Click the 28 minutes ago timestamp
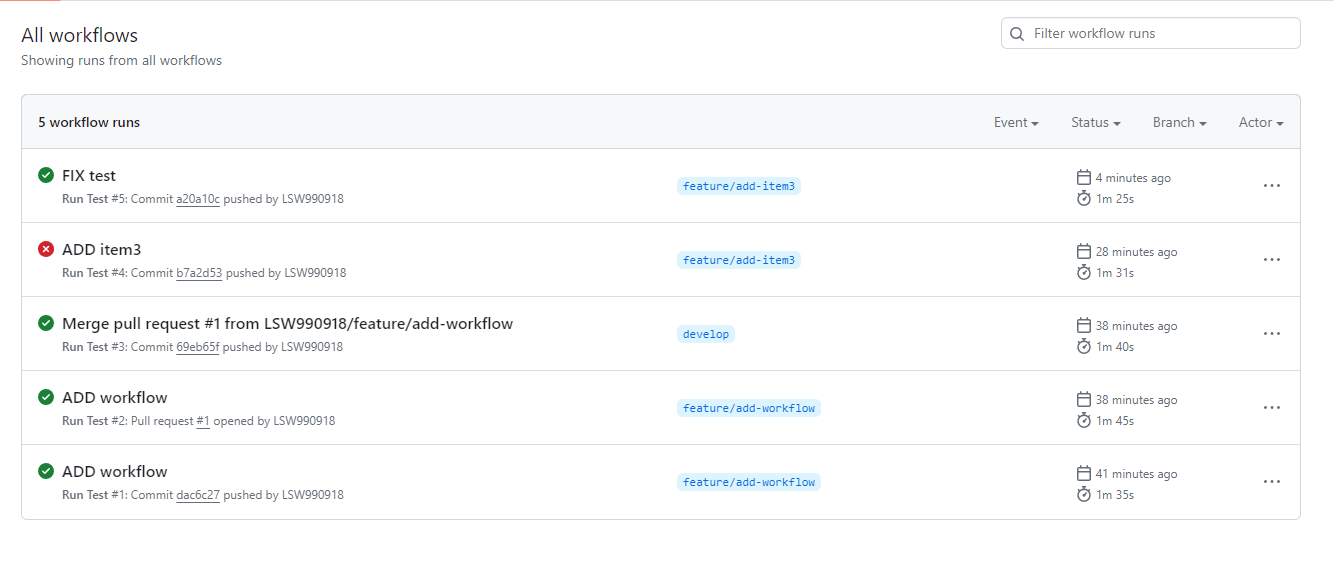Image resolution: width=1334 pixels, height=561 pixels. 1136,252
